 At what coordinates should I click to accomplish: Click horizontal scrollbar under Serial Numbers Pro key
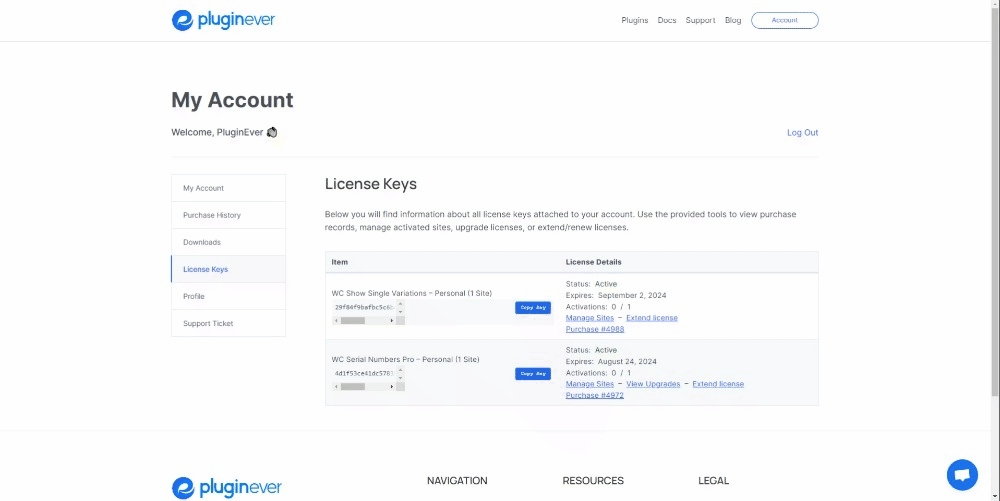pyautogui.click(x=364, y=386)
